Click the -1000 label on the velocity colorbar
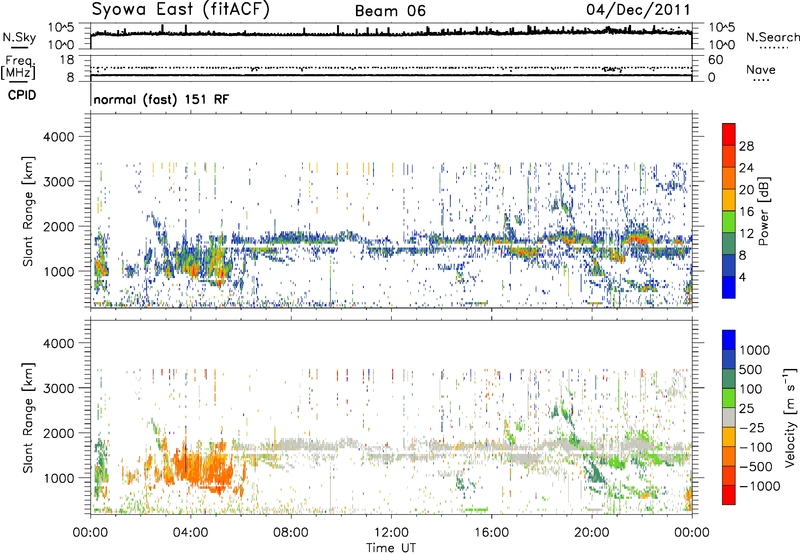 pos(760,486)
